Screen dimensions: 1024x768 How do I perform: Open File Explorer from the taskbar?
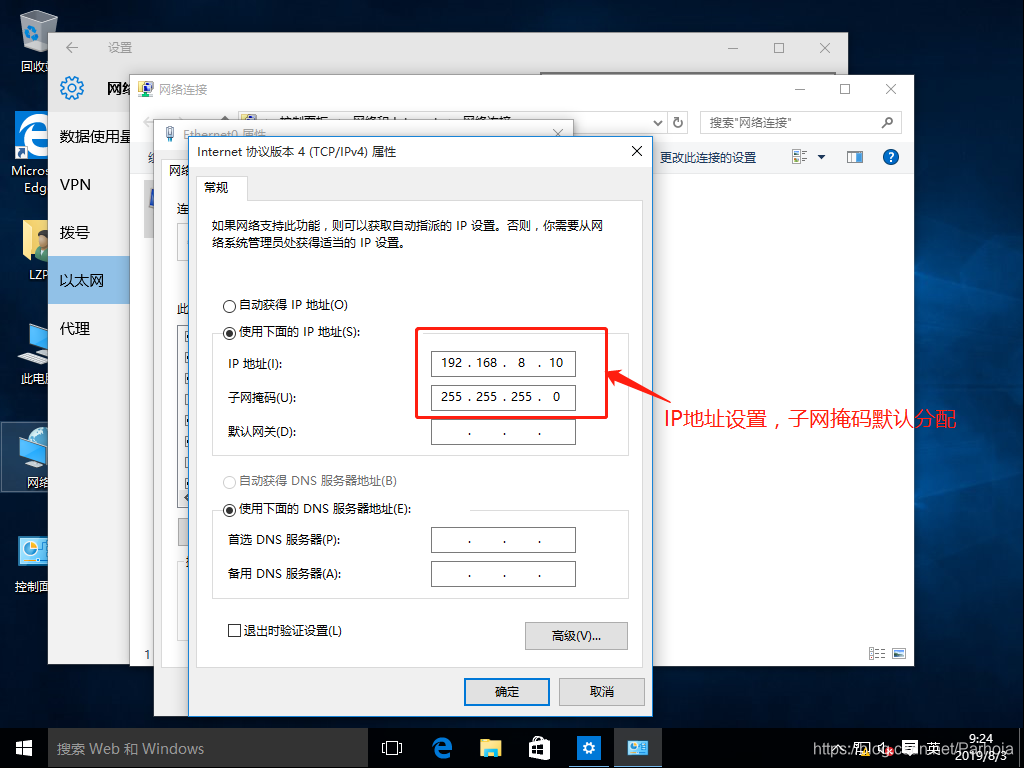[490, 748]
